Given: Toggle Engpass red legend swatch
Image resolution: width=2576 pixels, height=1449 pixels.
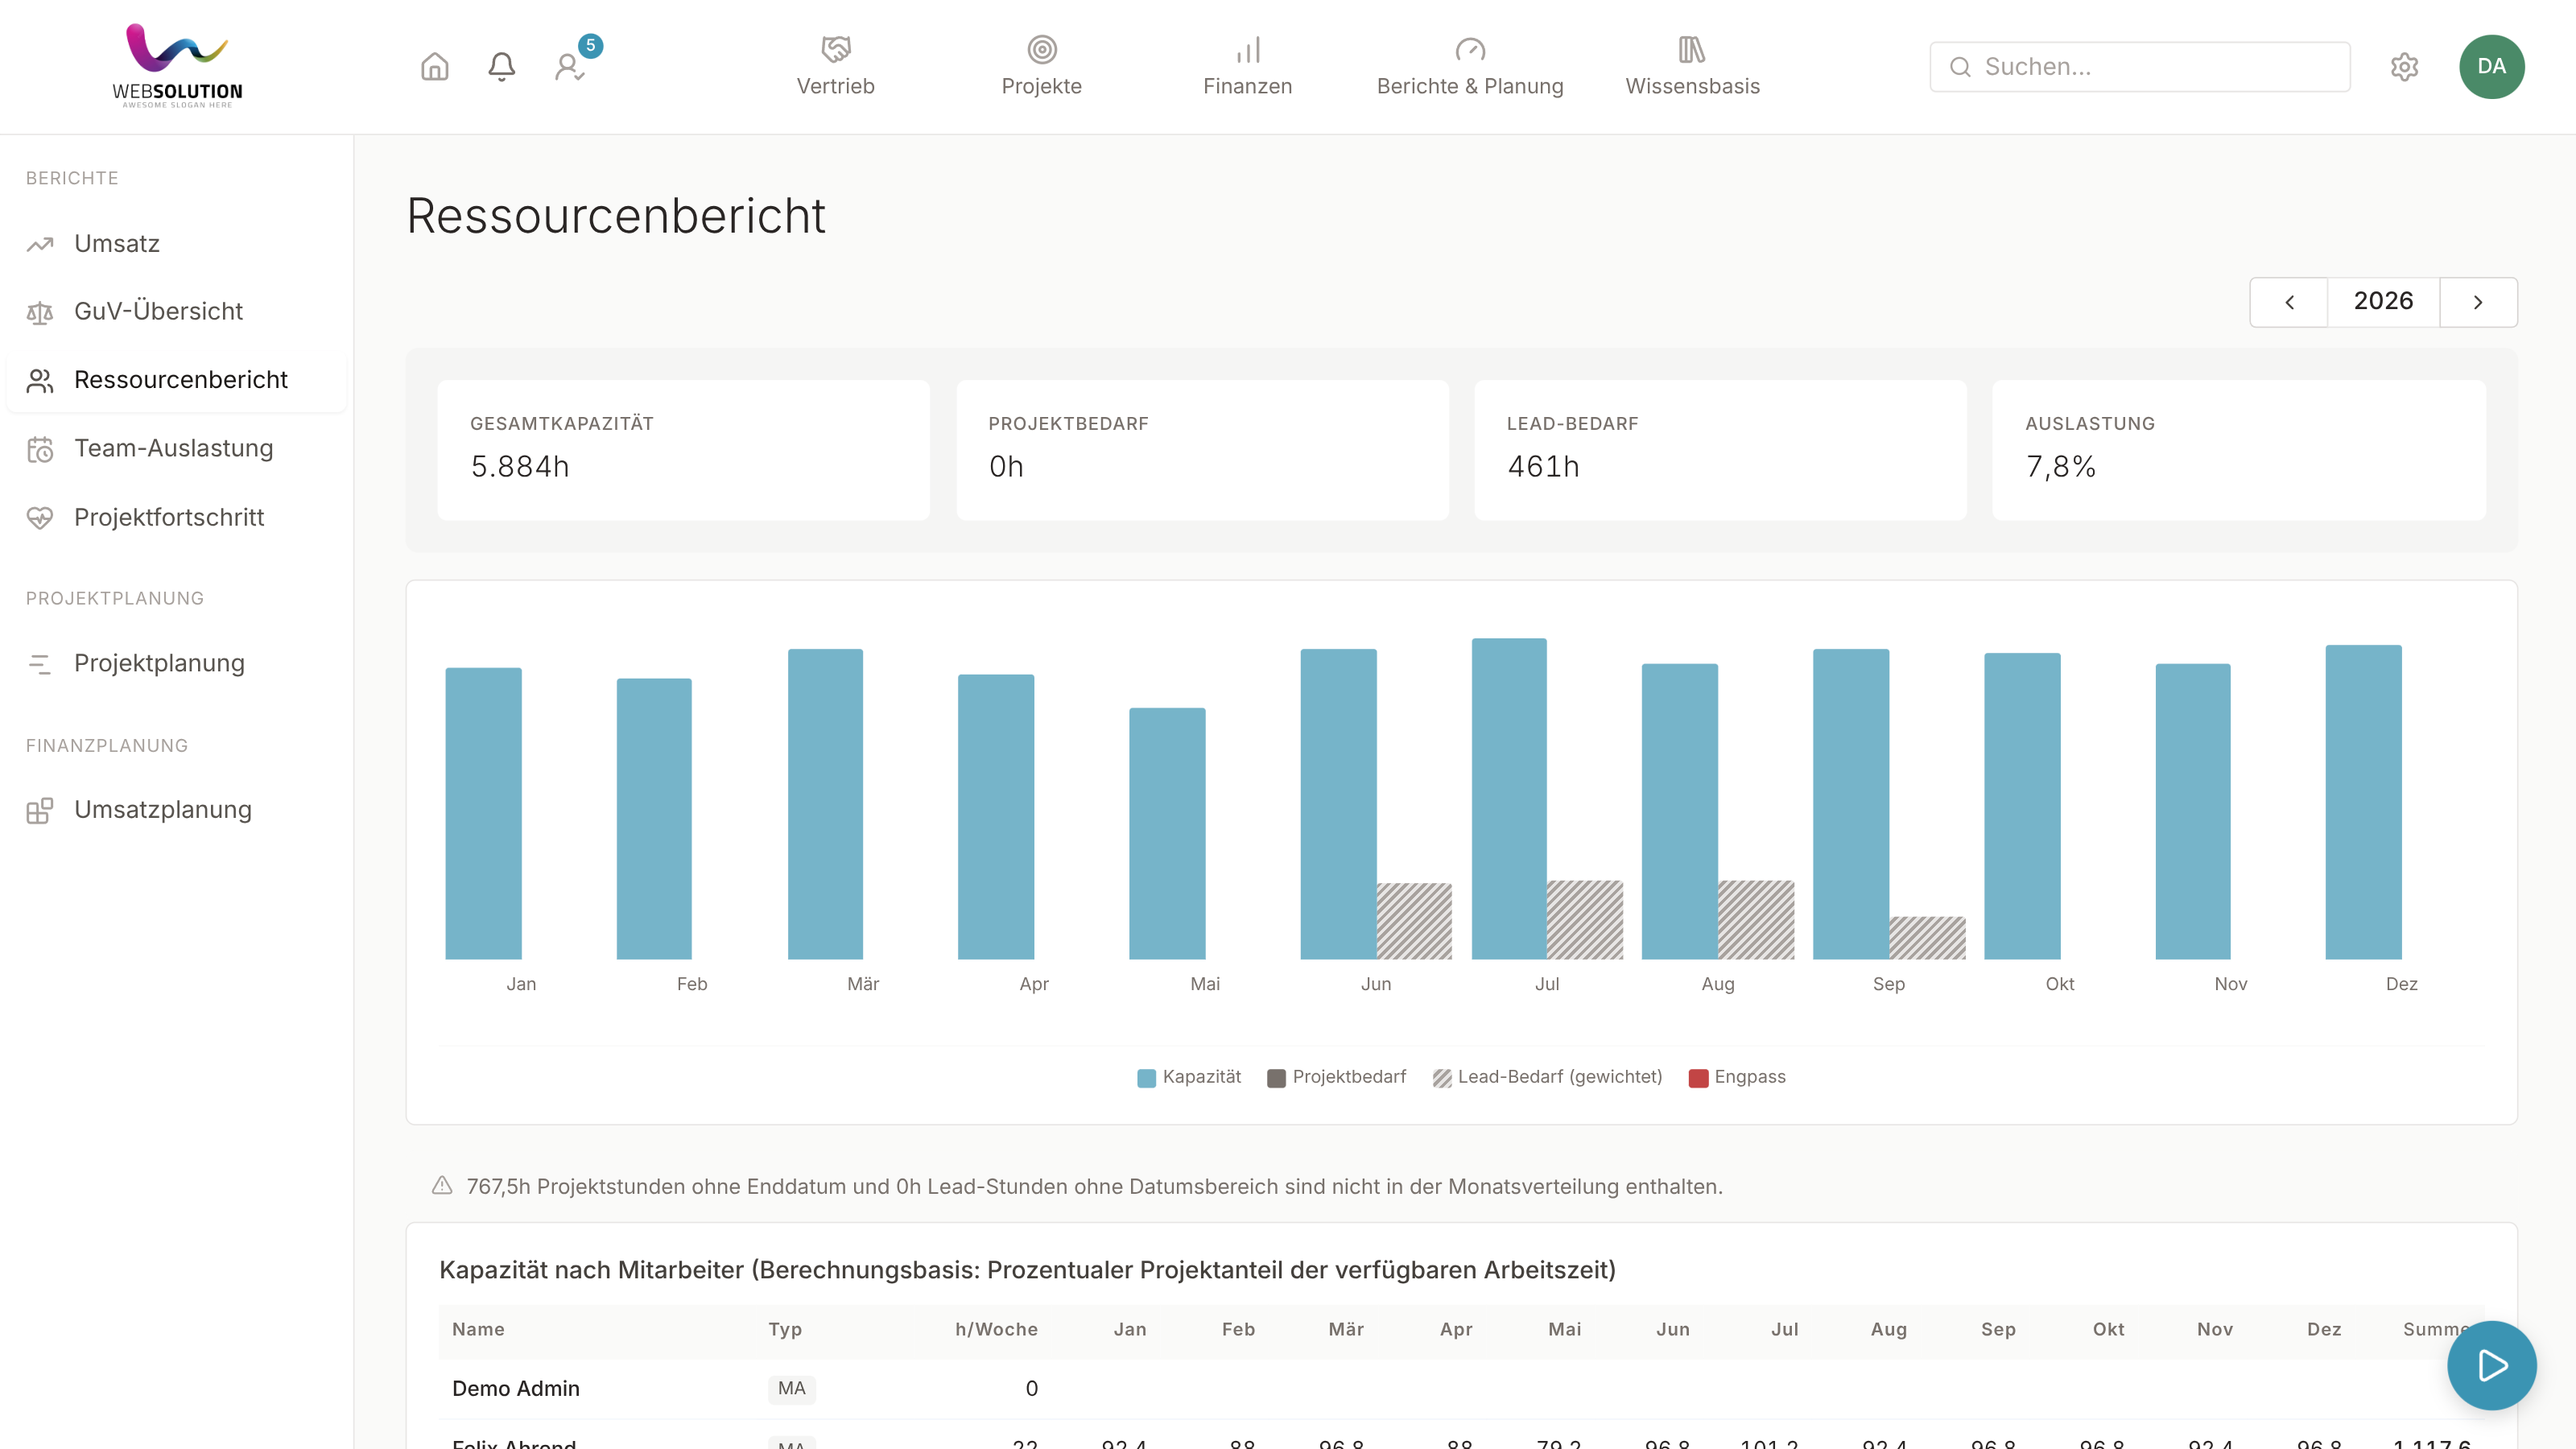Looking at the screenshot, I should [1698, 1078].
